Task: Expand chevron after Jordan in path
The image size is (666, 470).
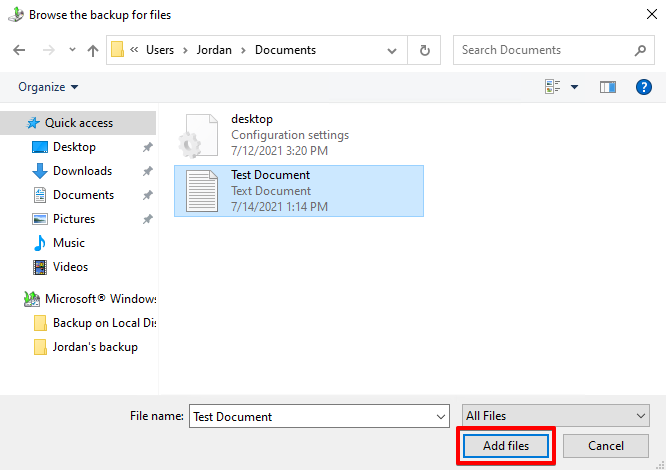Action: coord(243,51)
